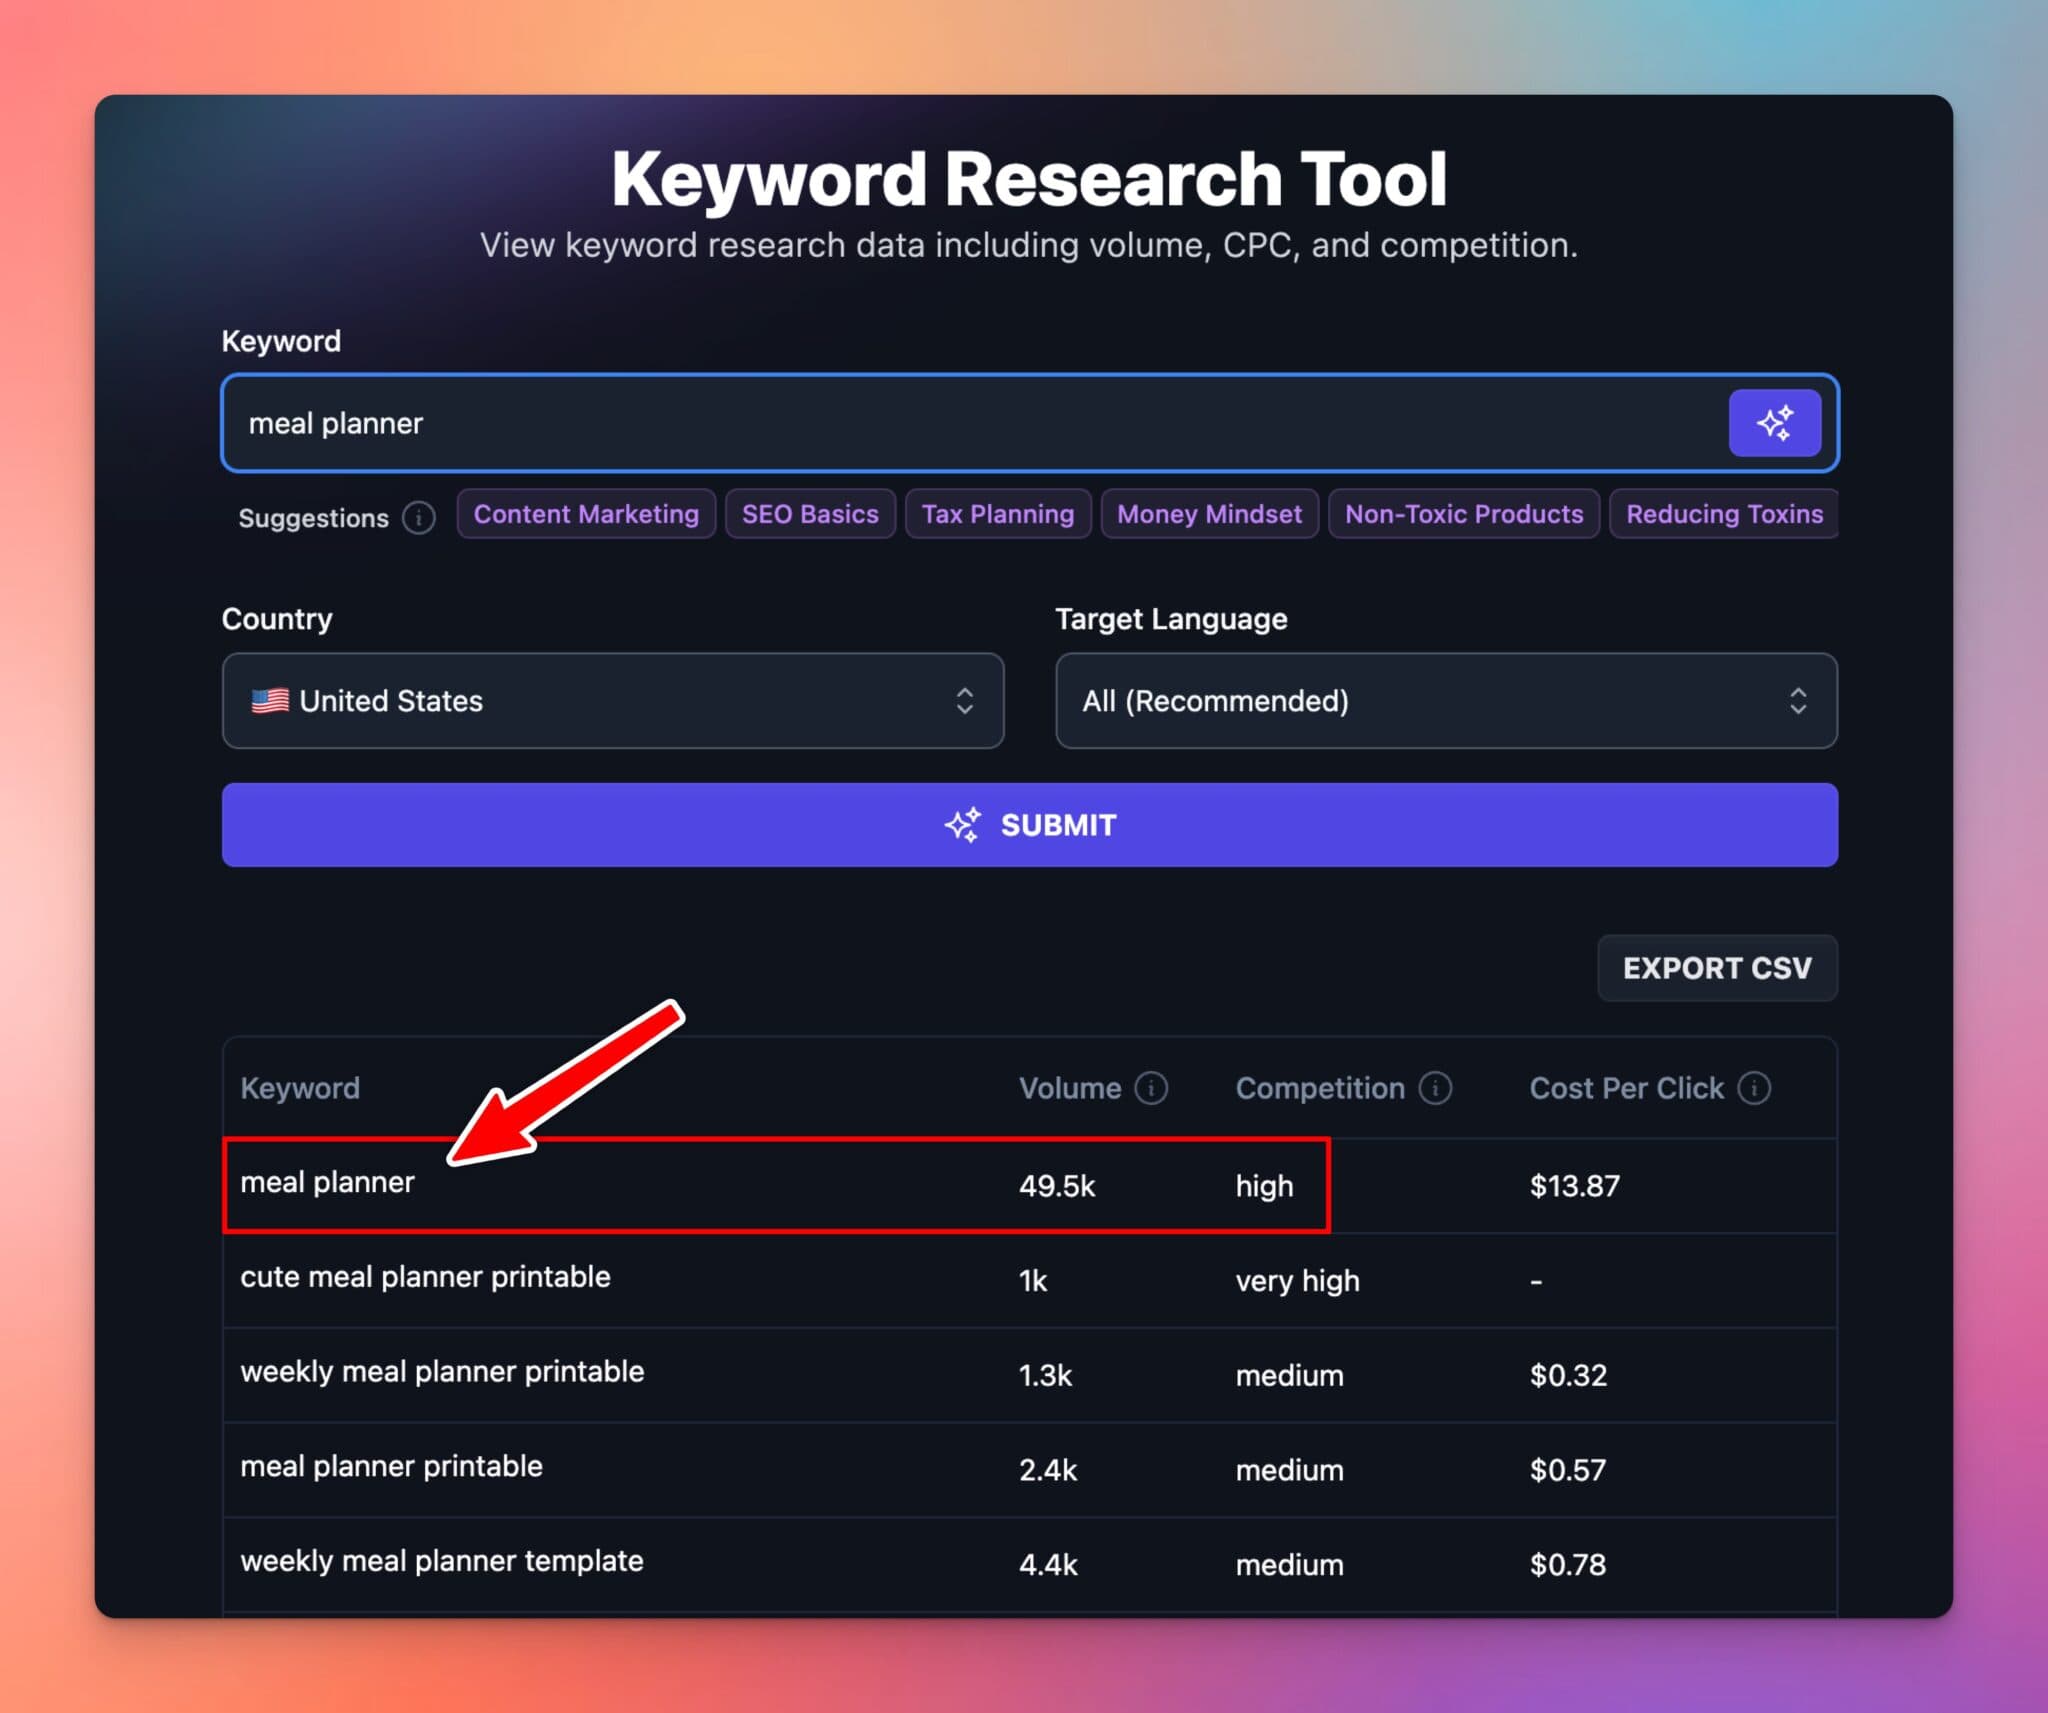This screenshot has width=2048, height=1713.
Task: Click the Volume column info icon
Action: coord(1152,1088)
